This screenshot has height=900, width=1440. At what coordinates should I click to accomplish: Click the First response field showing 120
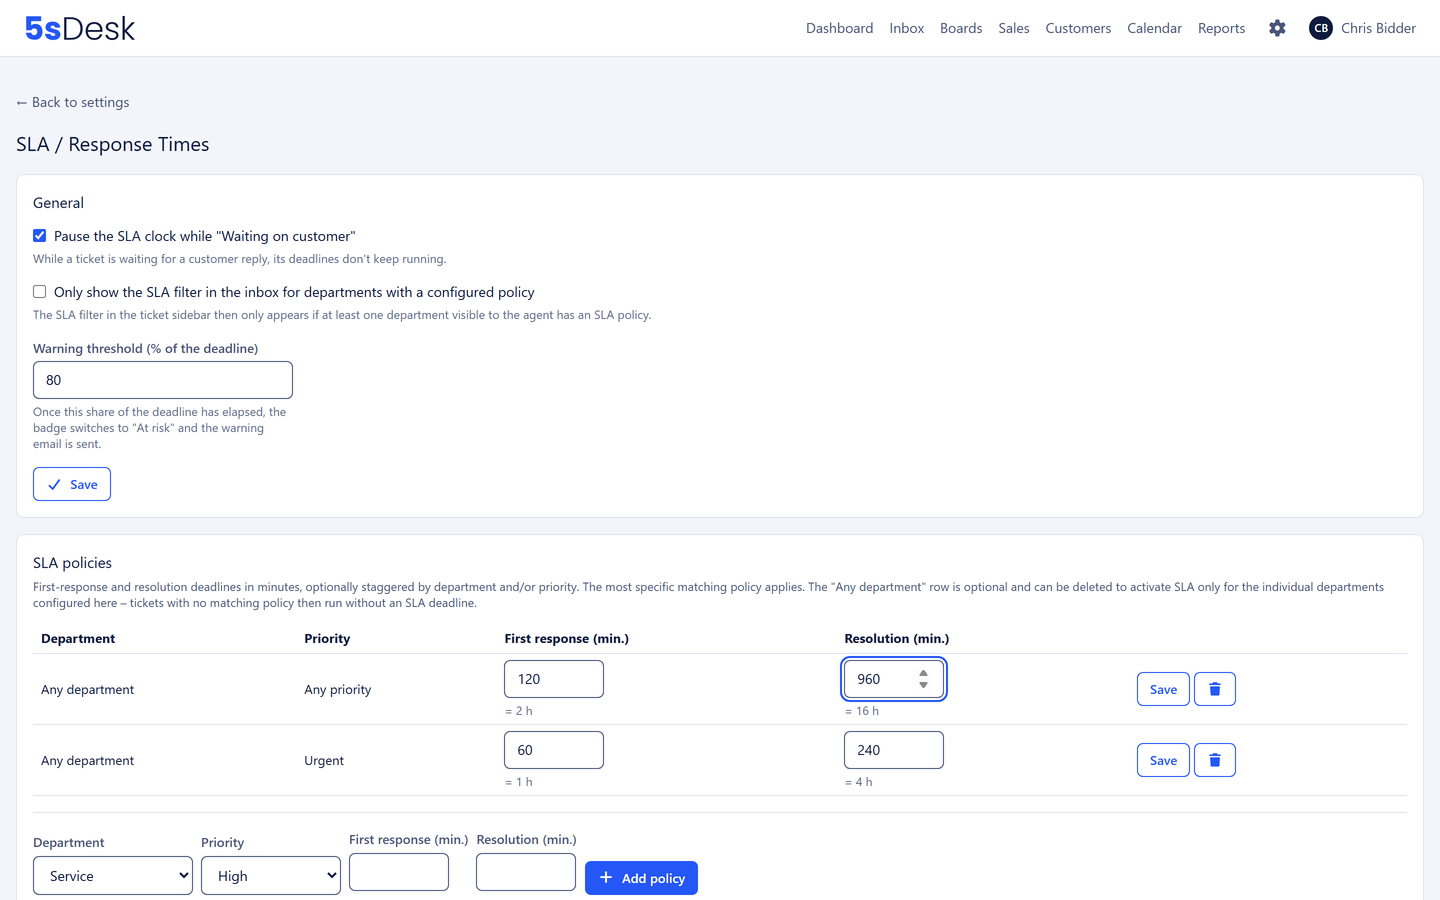click(554, 679)
